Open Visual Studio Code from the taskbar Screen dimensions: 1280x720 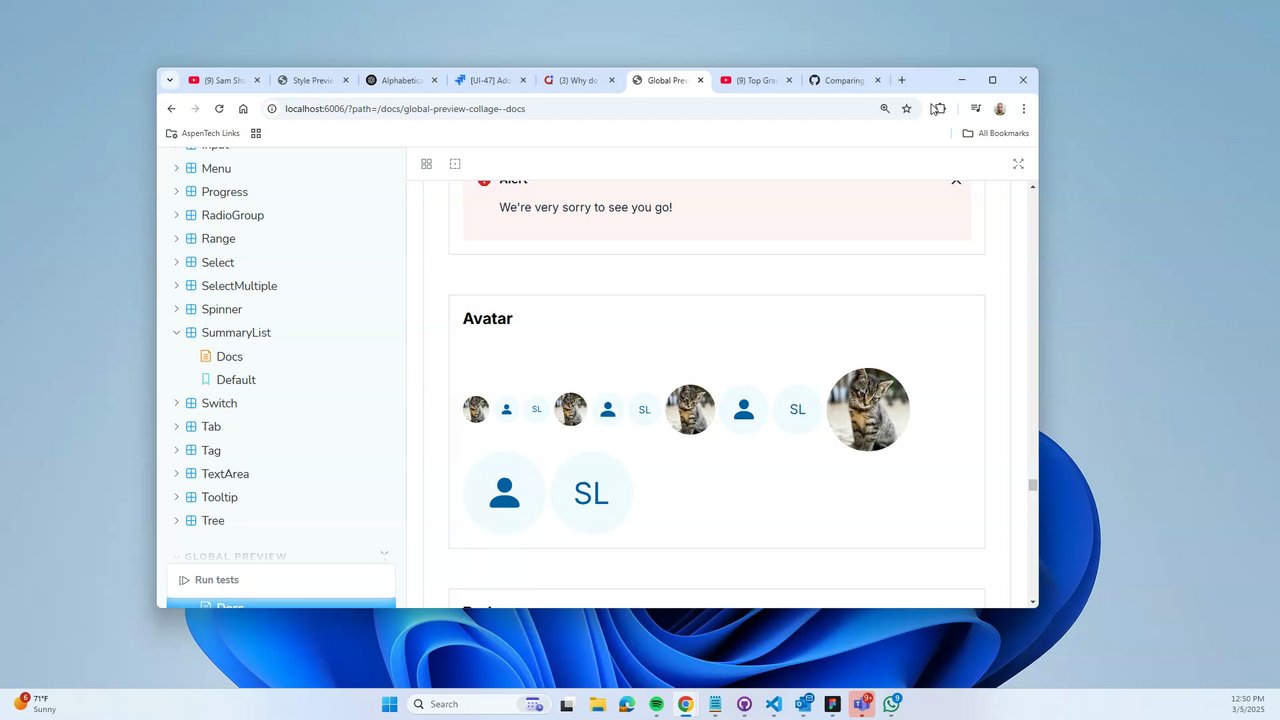pyautogui.click(x=773, y=704)
